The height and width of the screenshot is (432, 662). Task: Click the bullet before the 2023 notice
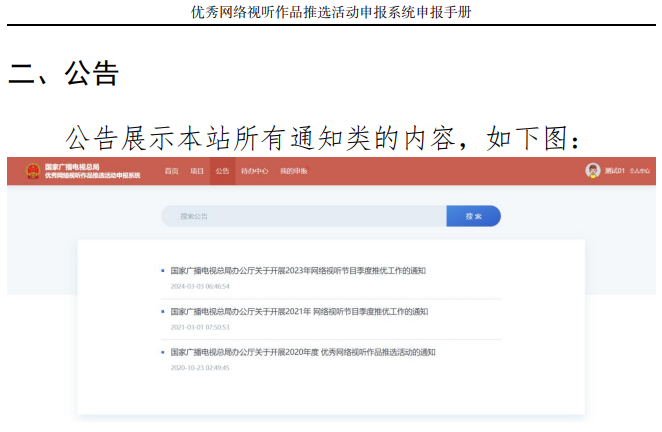(162, 270)
